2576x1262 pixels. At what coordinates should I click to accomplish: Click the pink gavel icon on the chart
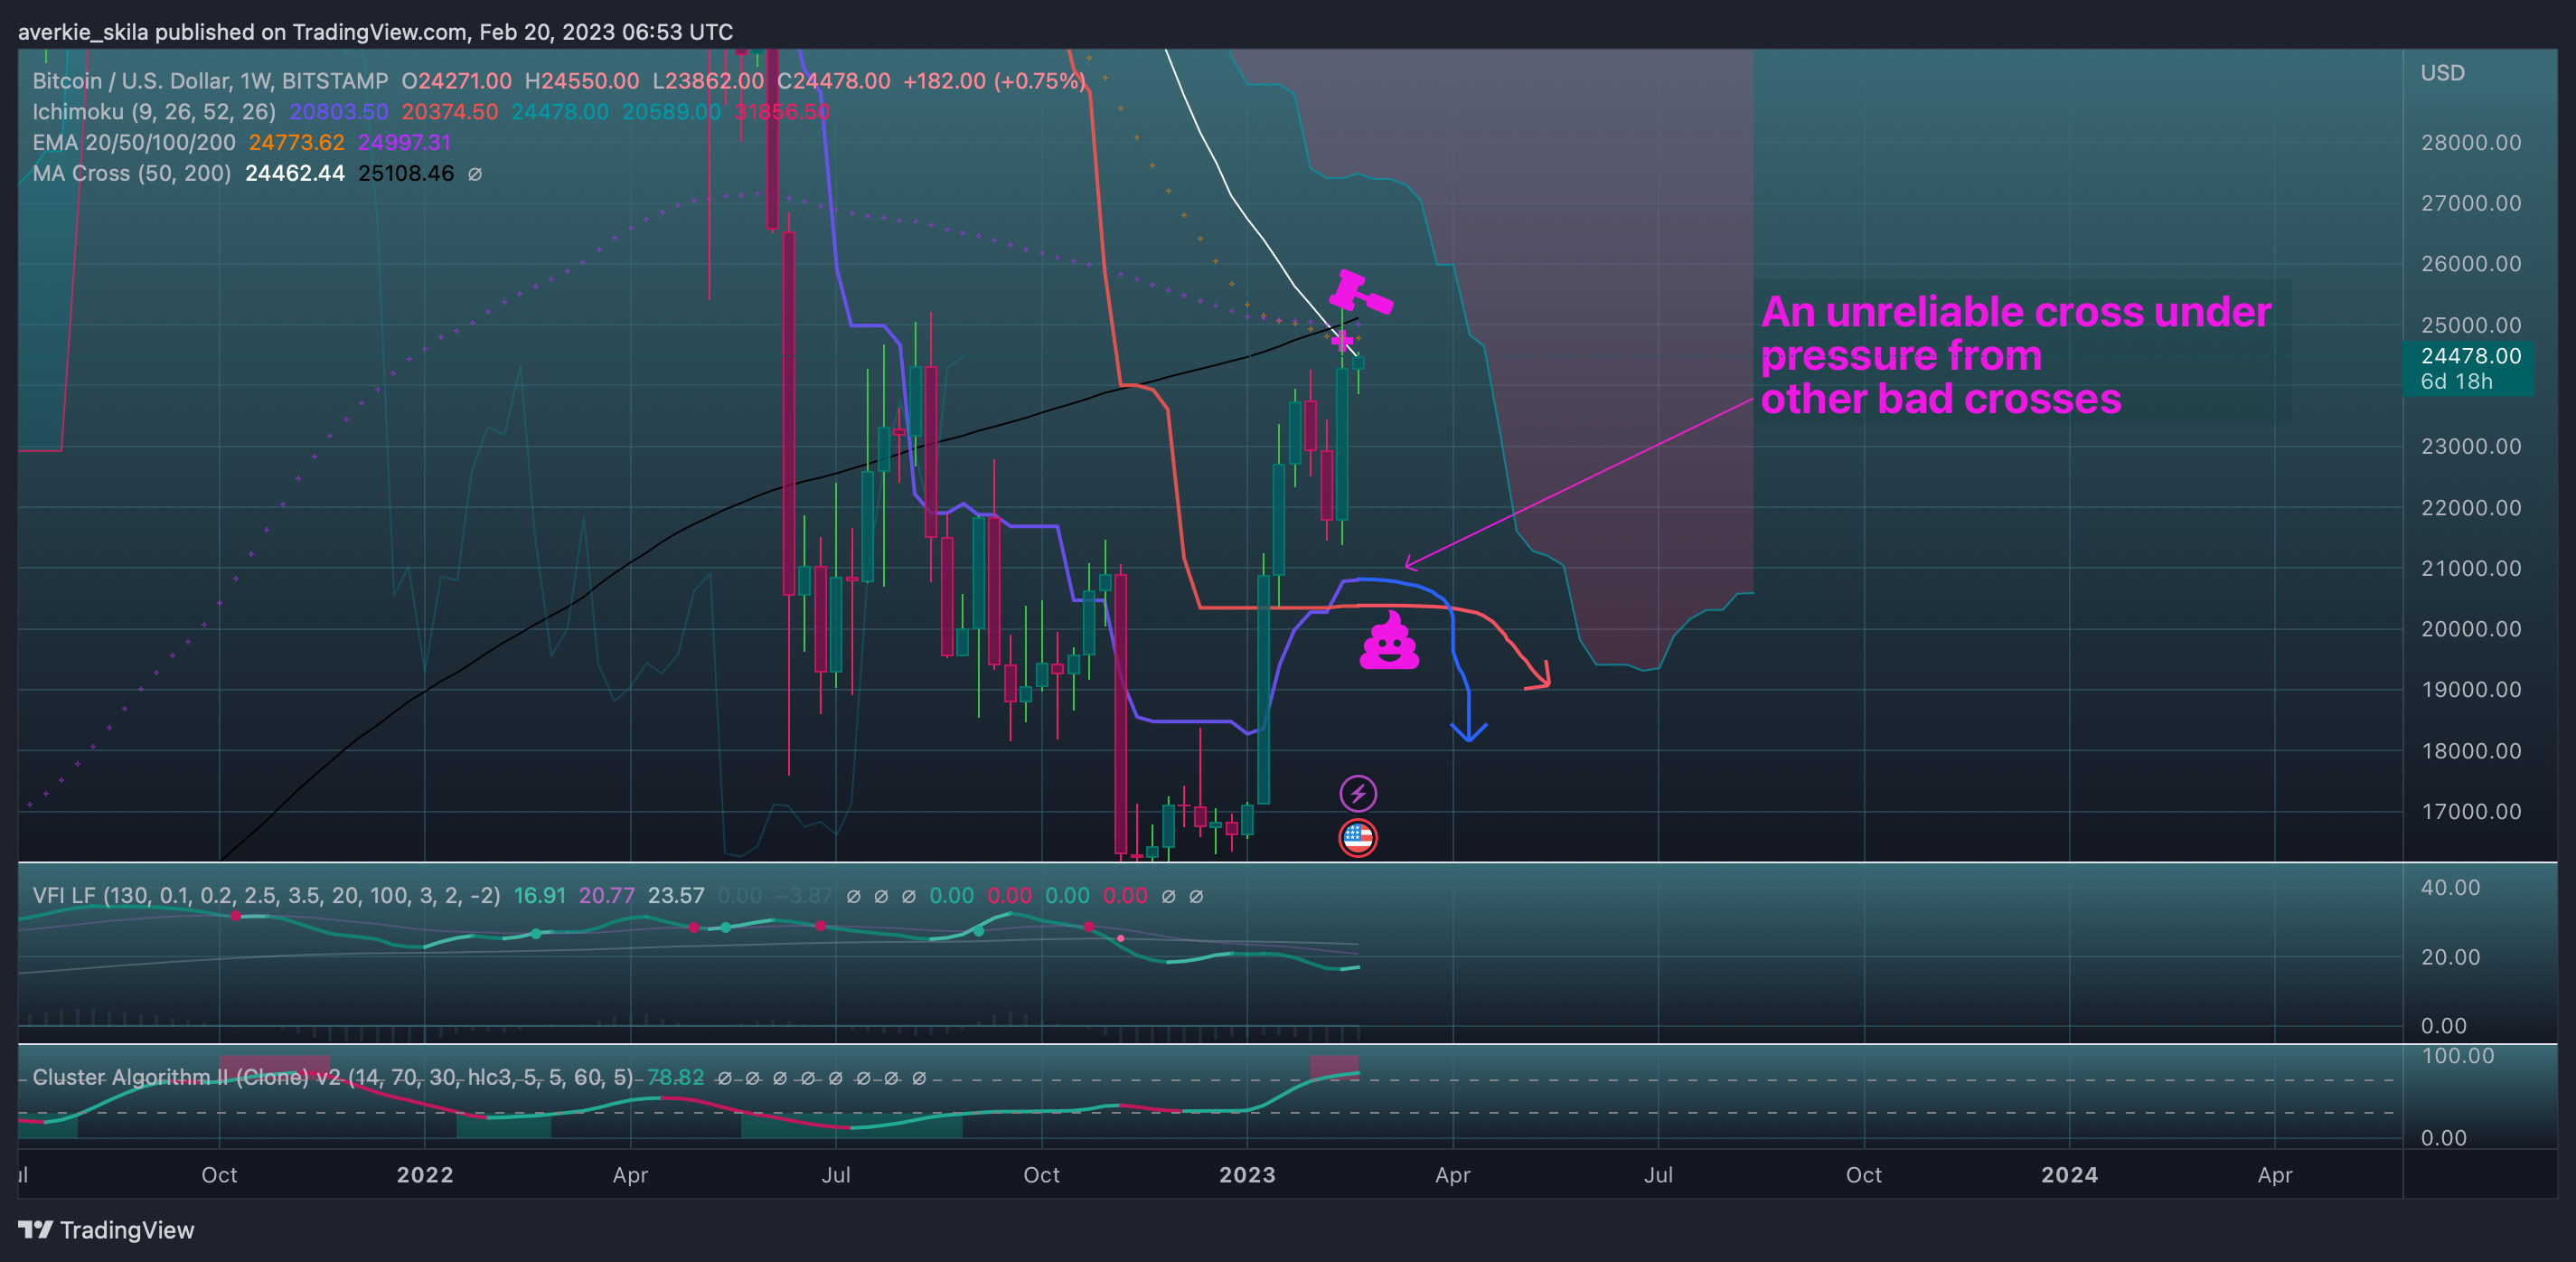(1360, 292)
